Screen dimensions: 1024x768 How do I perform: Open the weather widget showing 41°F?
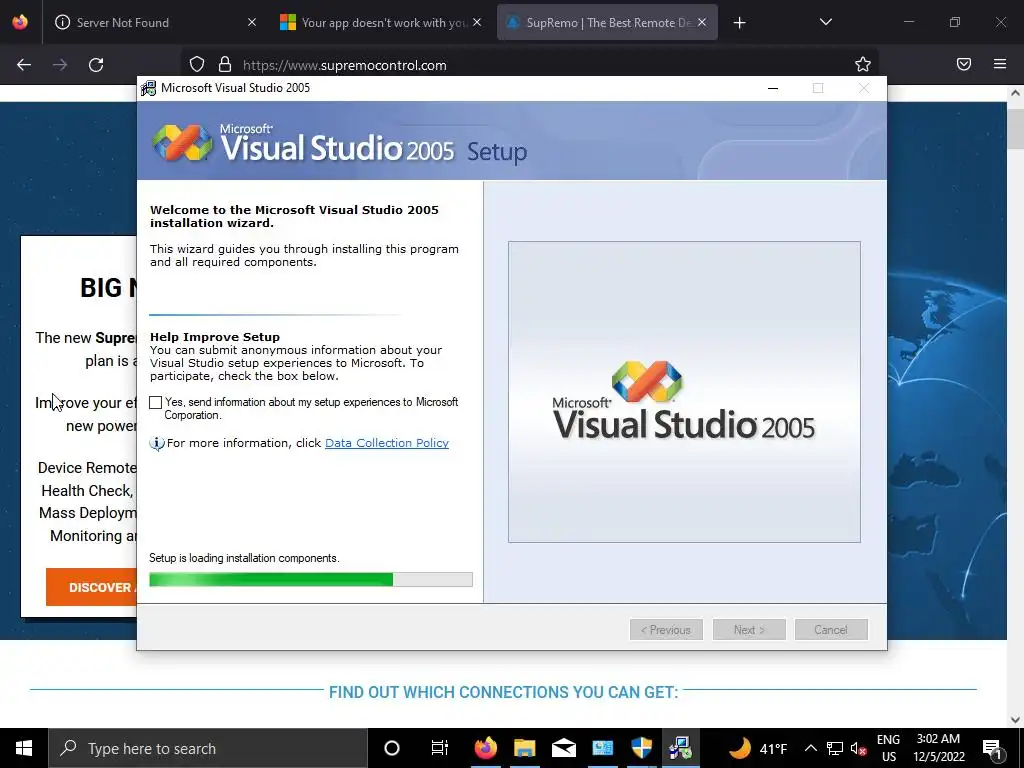click(756, 748)
